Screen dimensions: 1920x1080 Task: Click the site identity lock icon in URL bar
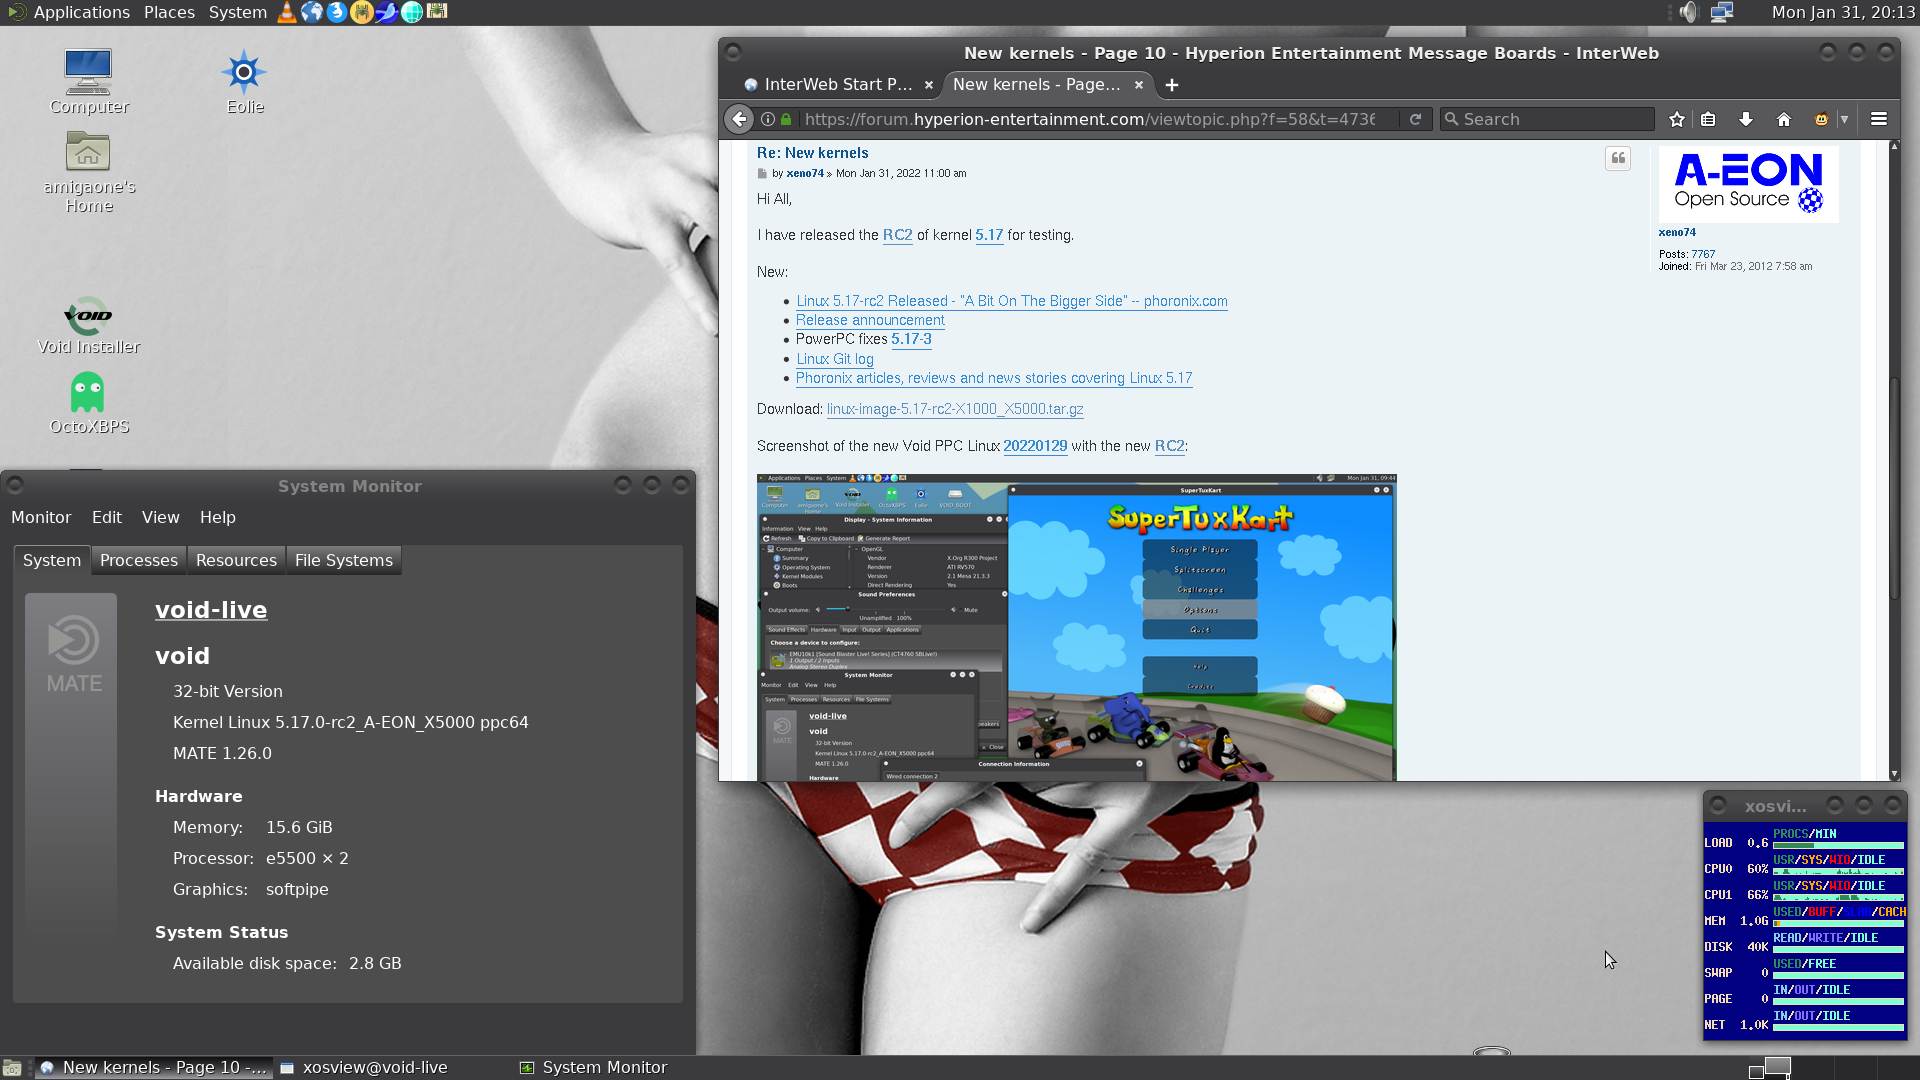click(x=786, y=119)
